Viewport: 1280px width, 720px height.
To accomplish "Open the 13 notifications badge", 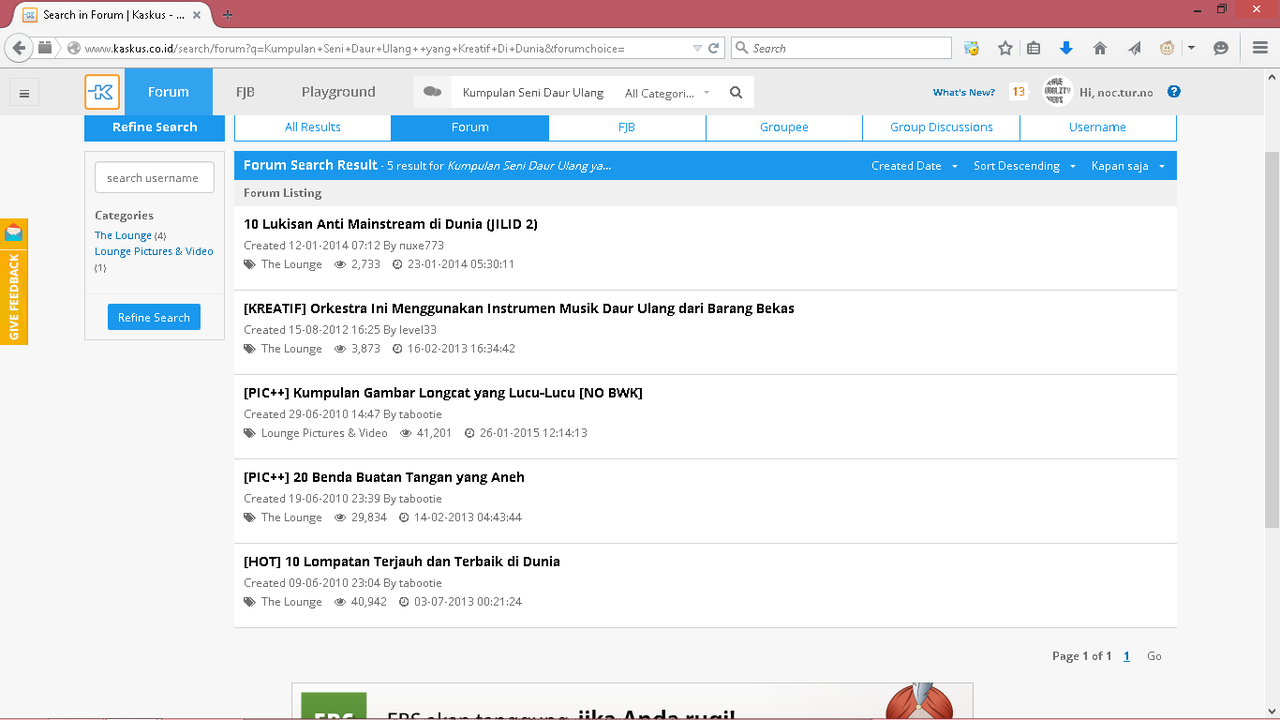I will [x=1018, y=92].
